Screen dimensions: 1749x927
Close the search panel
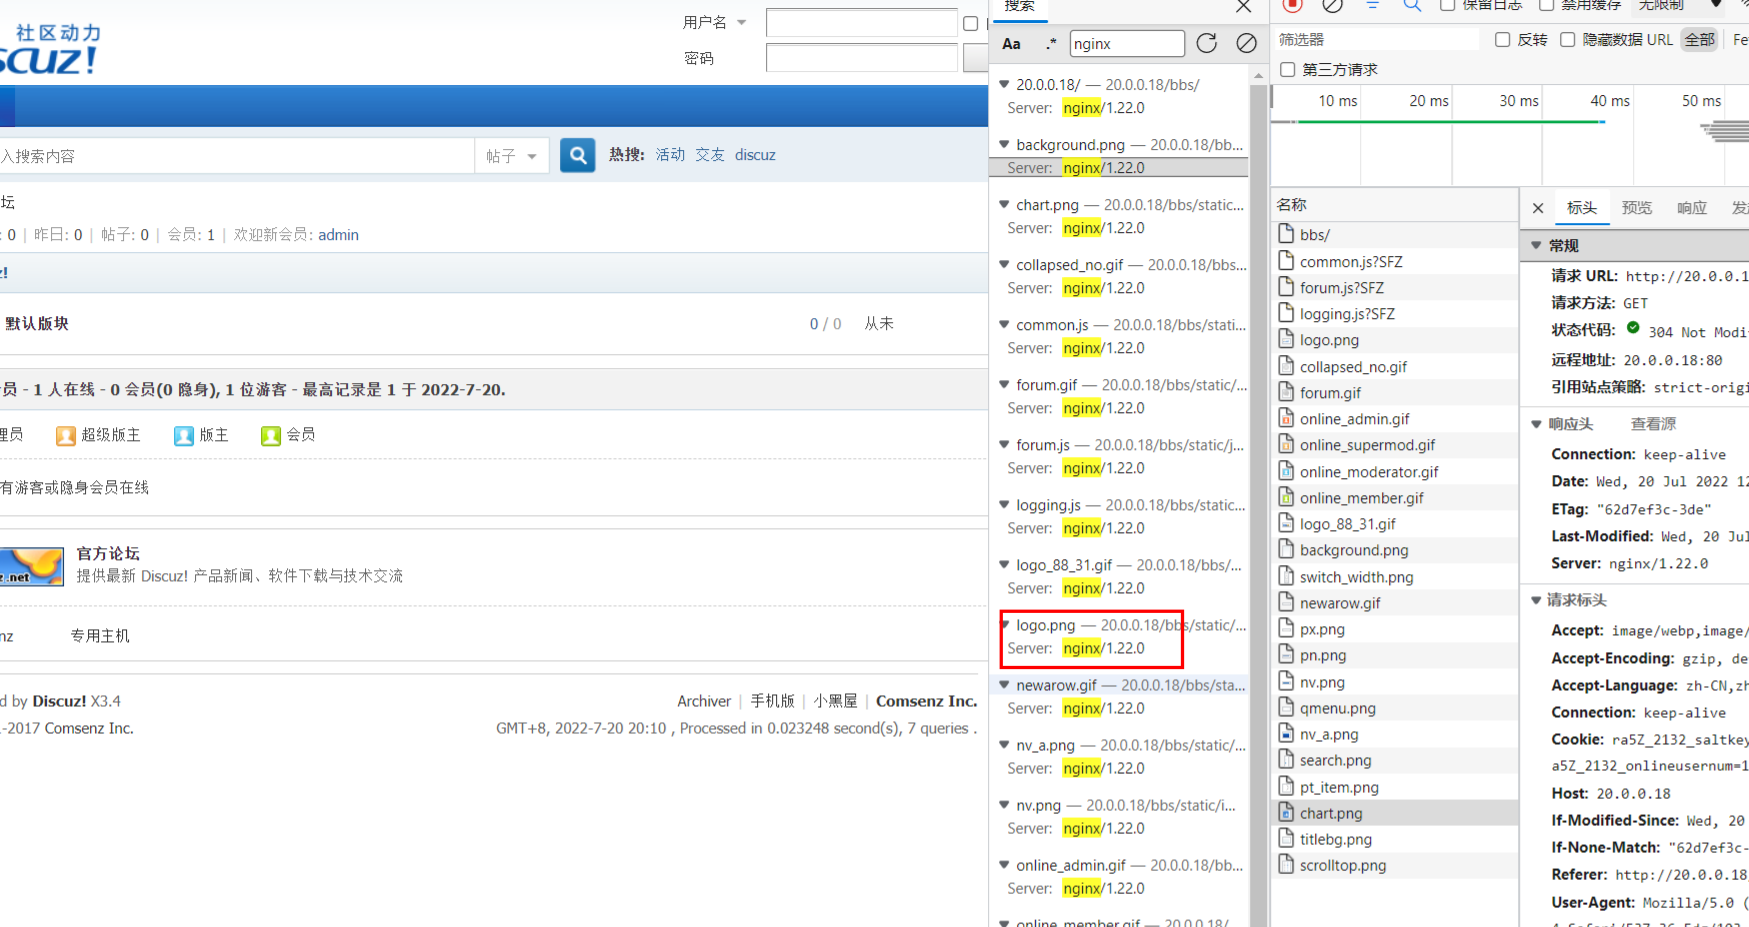pyautogui.click(x=1243, y=7)
